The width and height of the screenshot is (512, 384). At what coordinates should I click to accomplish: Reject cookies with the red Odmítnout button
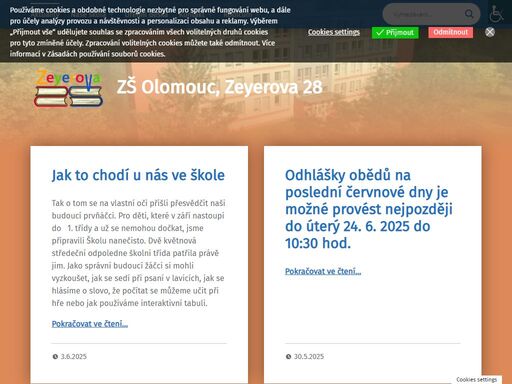point(451,32)
